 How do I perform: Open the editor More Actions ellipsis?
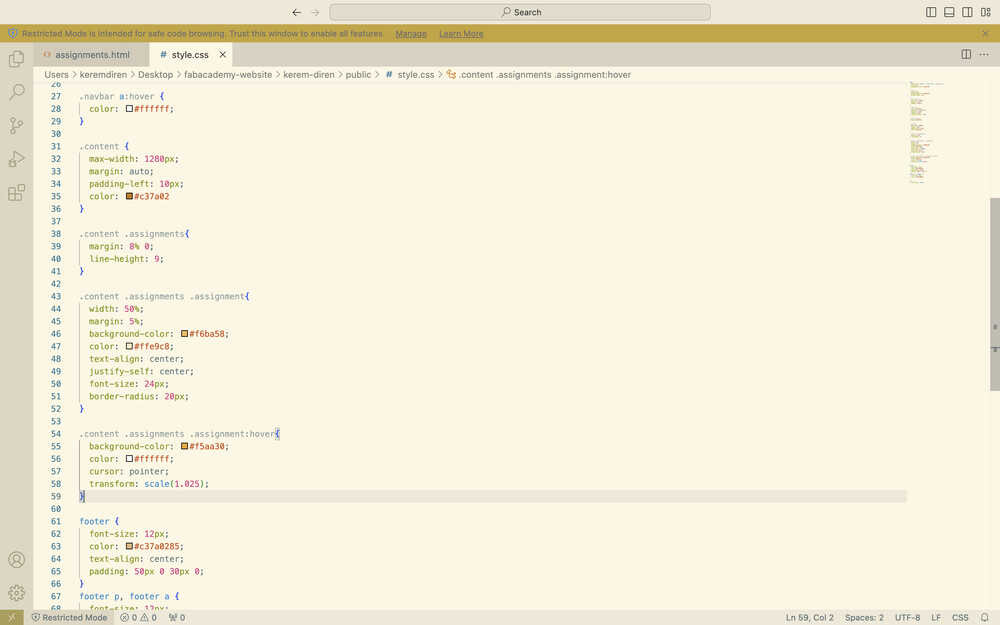click(984, 55)
